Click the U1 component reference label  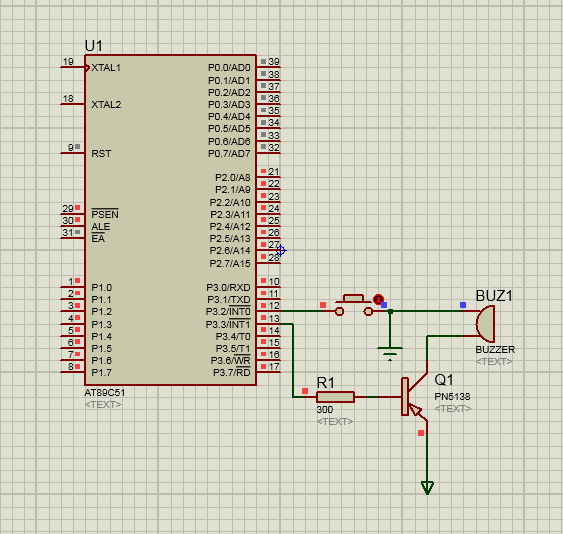pos(94,46)
